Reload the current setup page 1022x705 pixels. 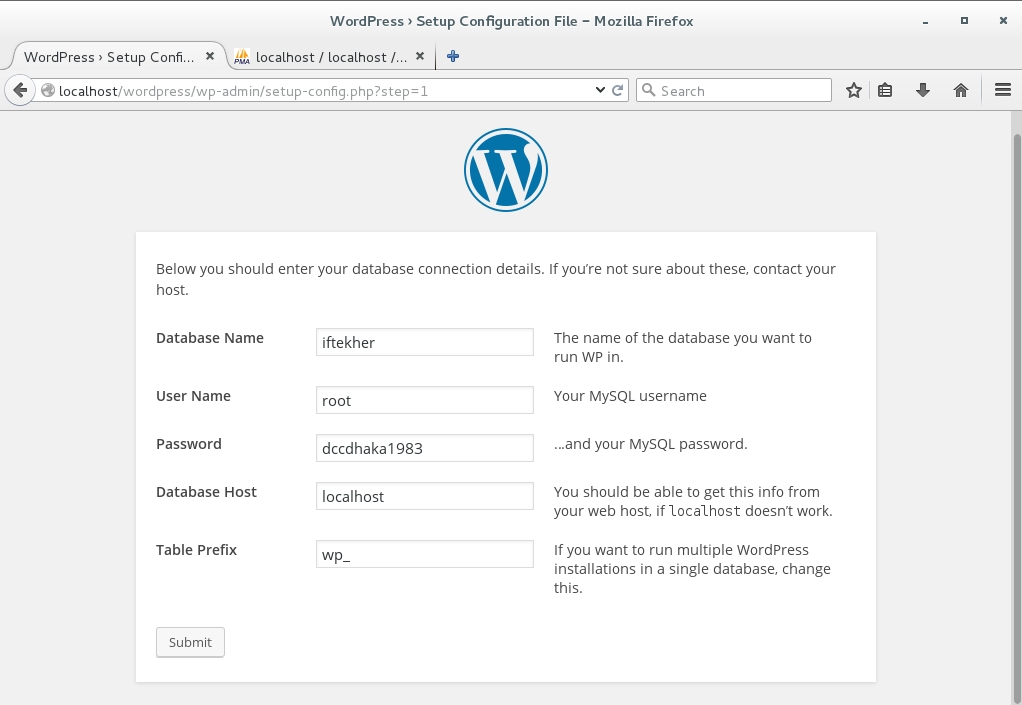pyautogui.click(x=616, y=89)
